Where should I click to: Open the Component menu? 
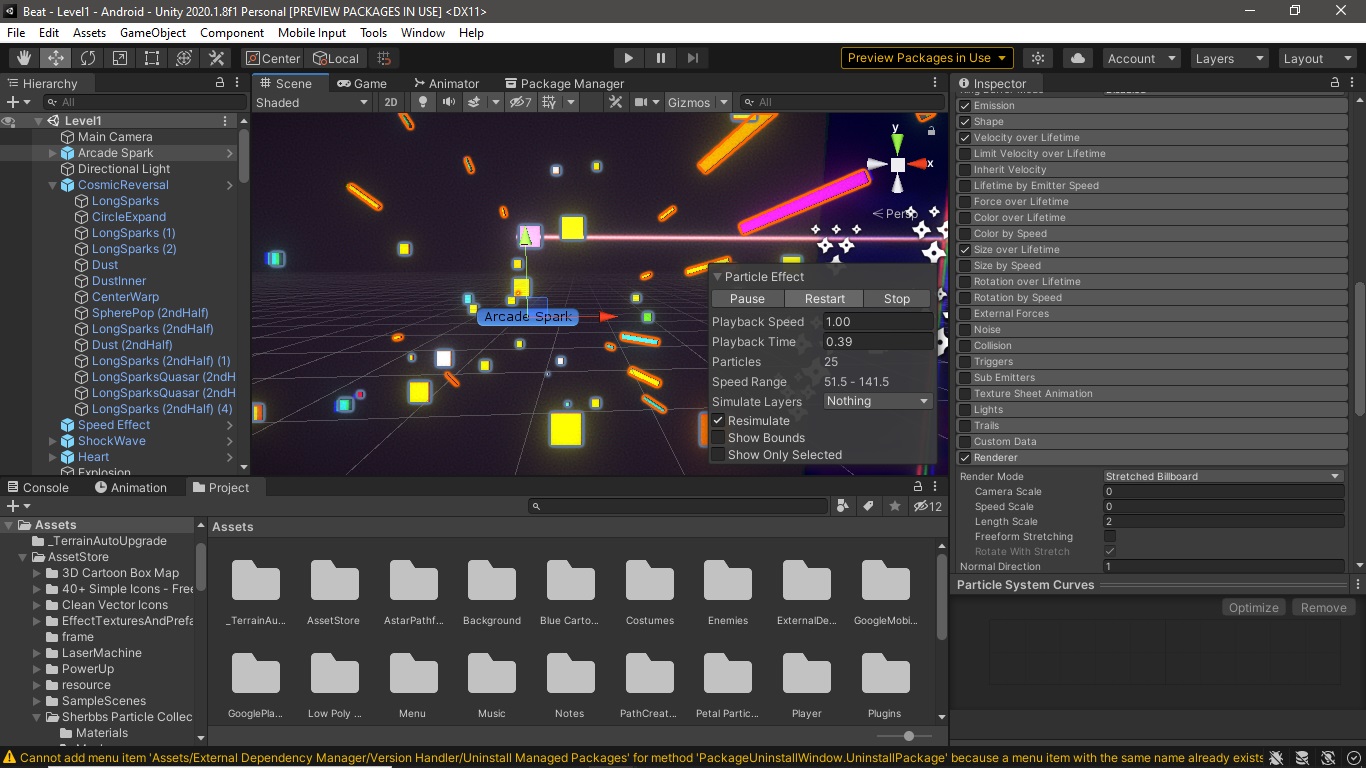pos(232,33)
